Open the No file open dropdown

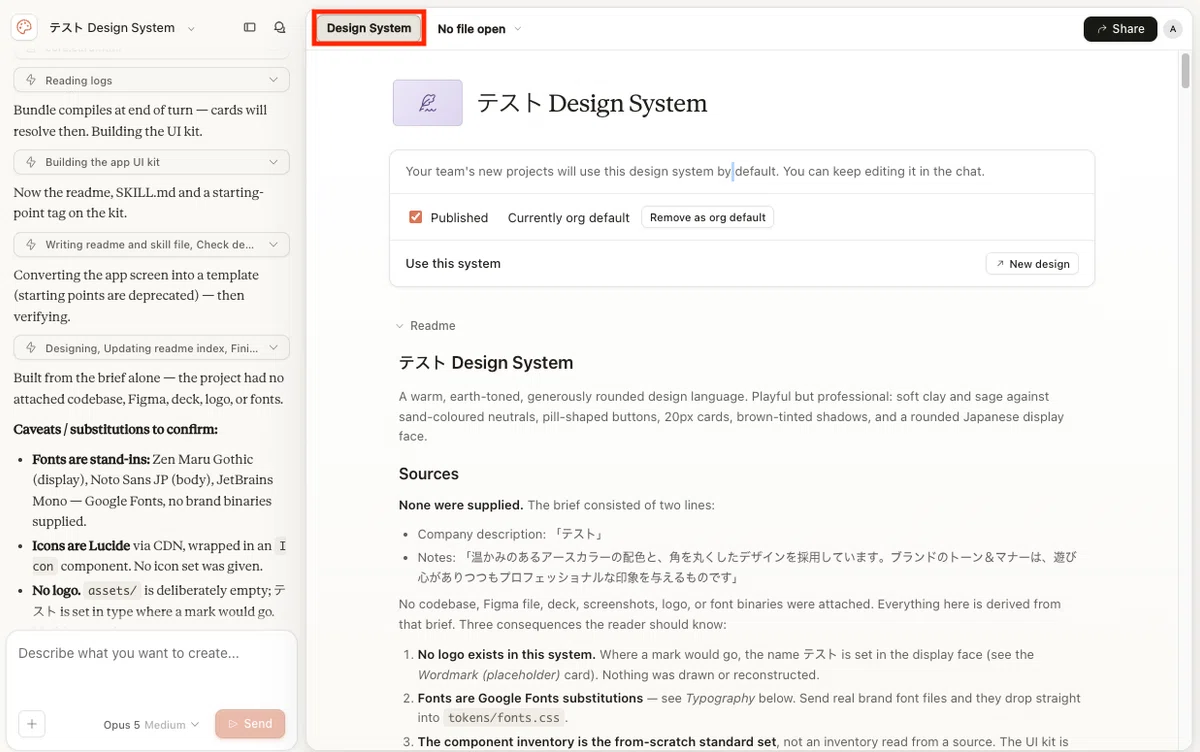pos(479,29)
